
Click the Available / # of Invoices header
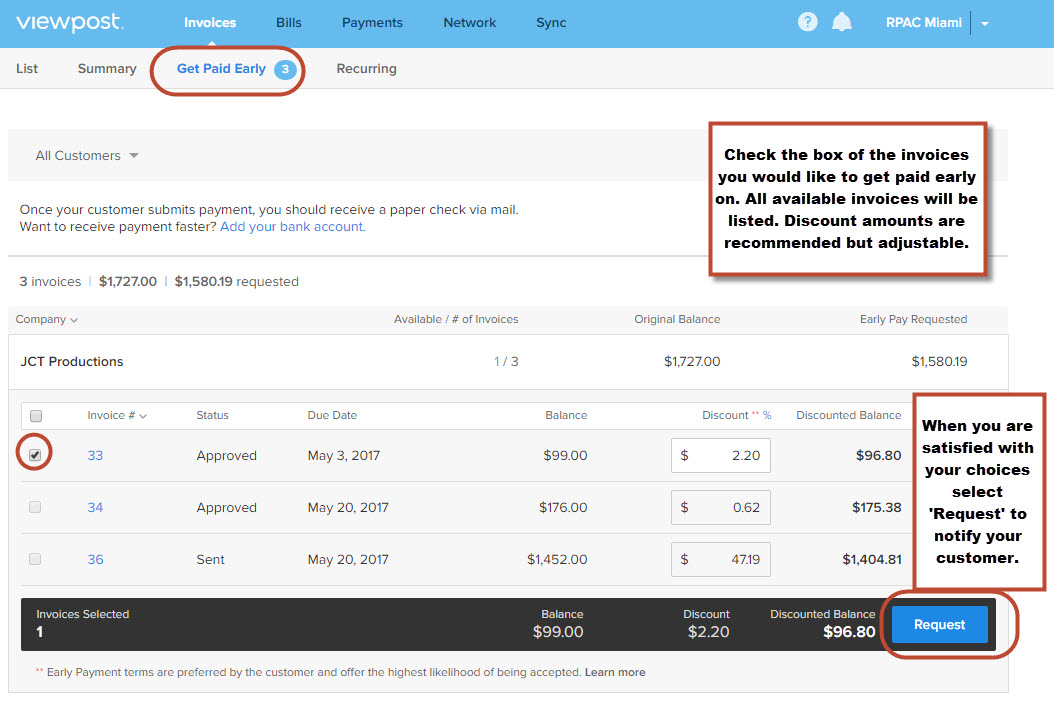coord(456,319)
